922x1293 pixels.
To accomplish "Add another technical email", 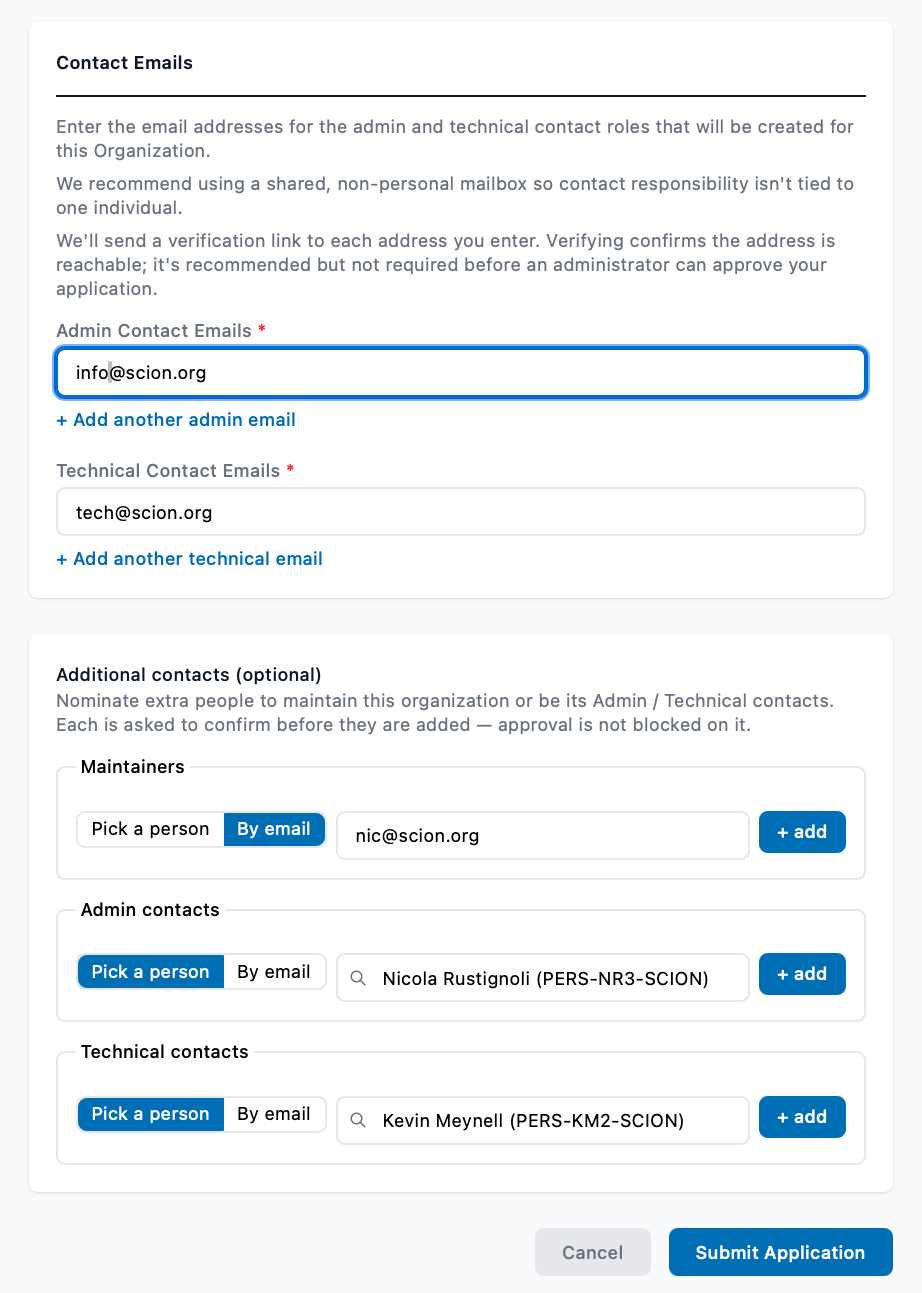I will (x=189, y=559).
